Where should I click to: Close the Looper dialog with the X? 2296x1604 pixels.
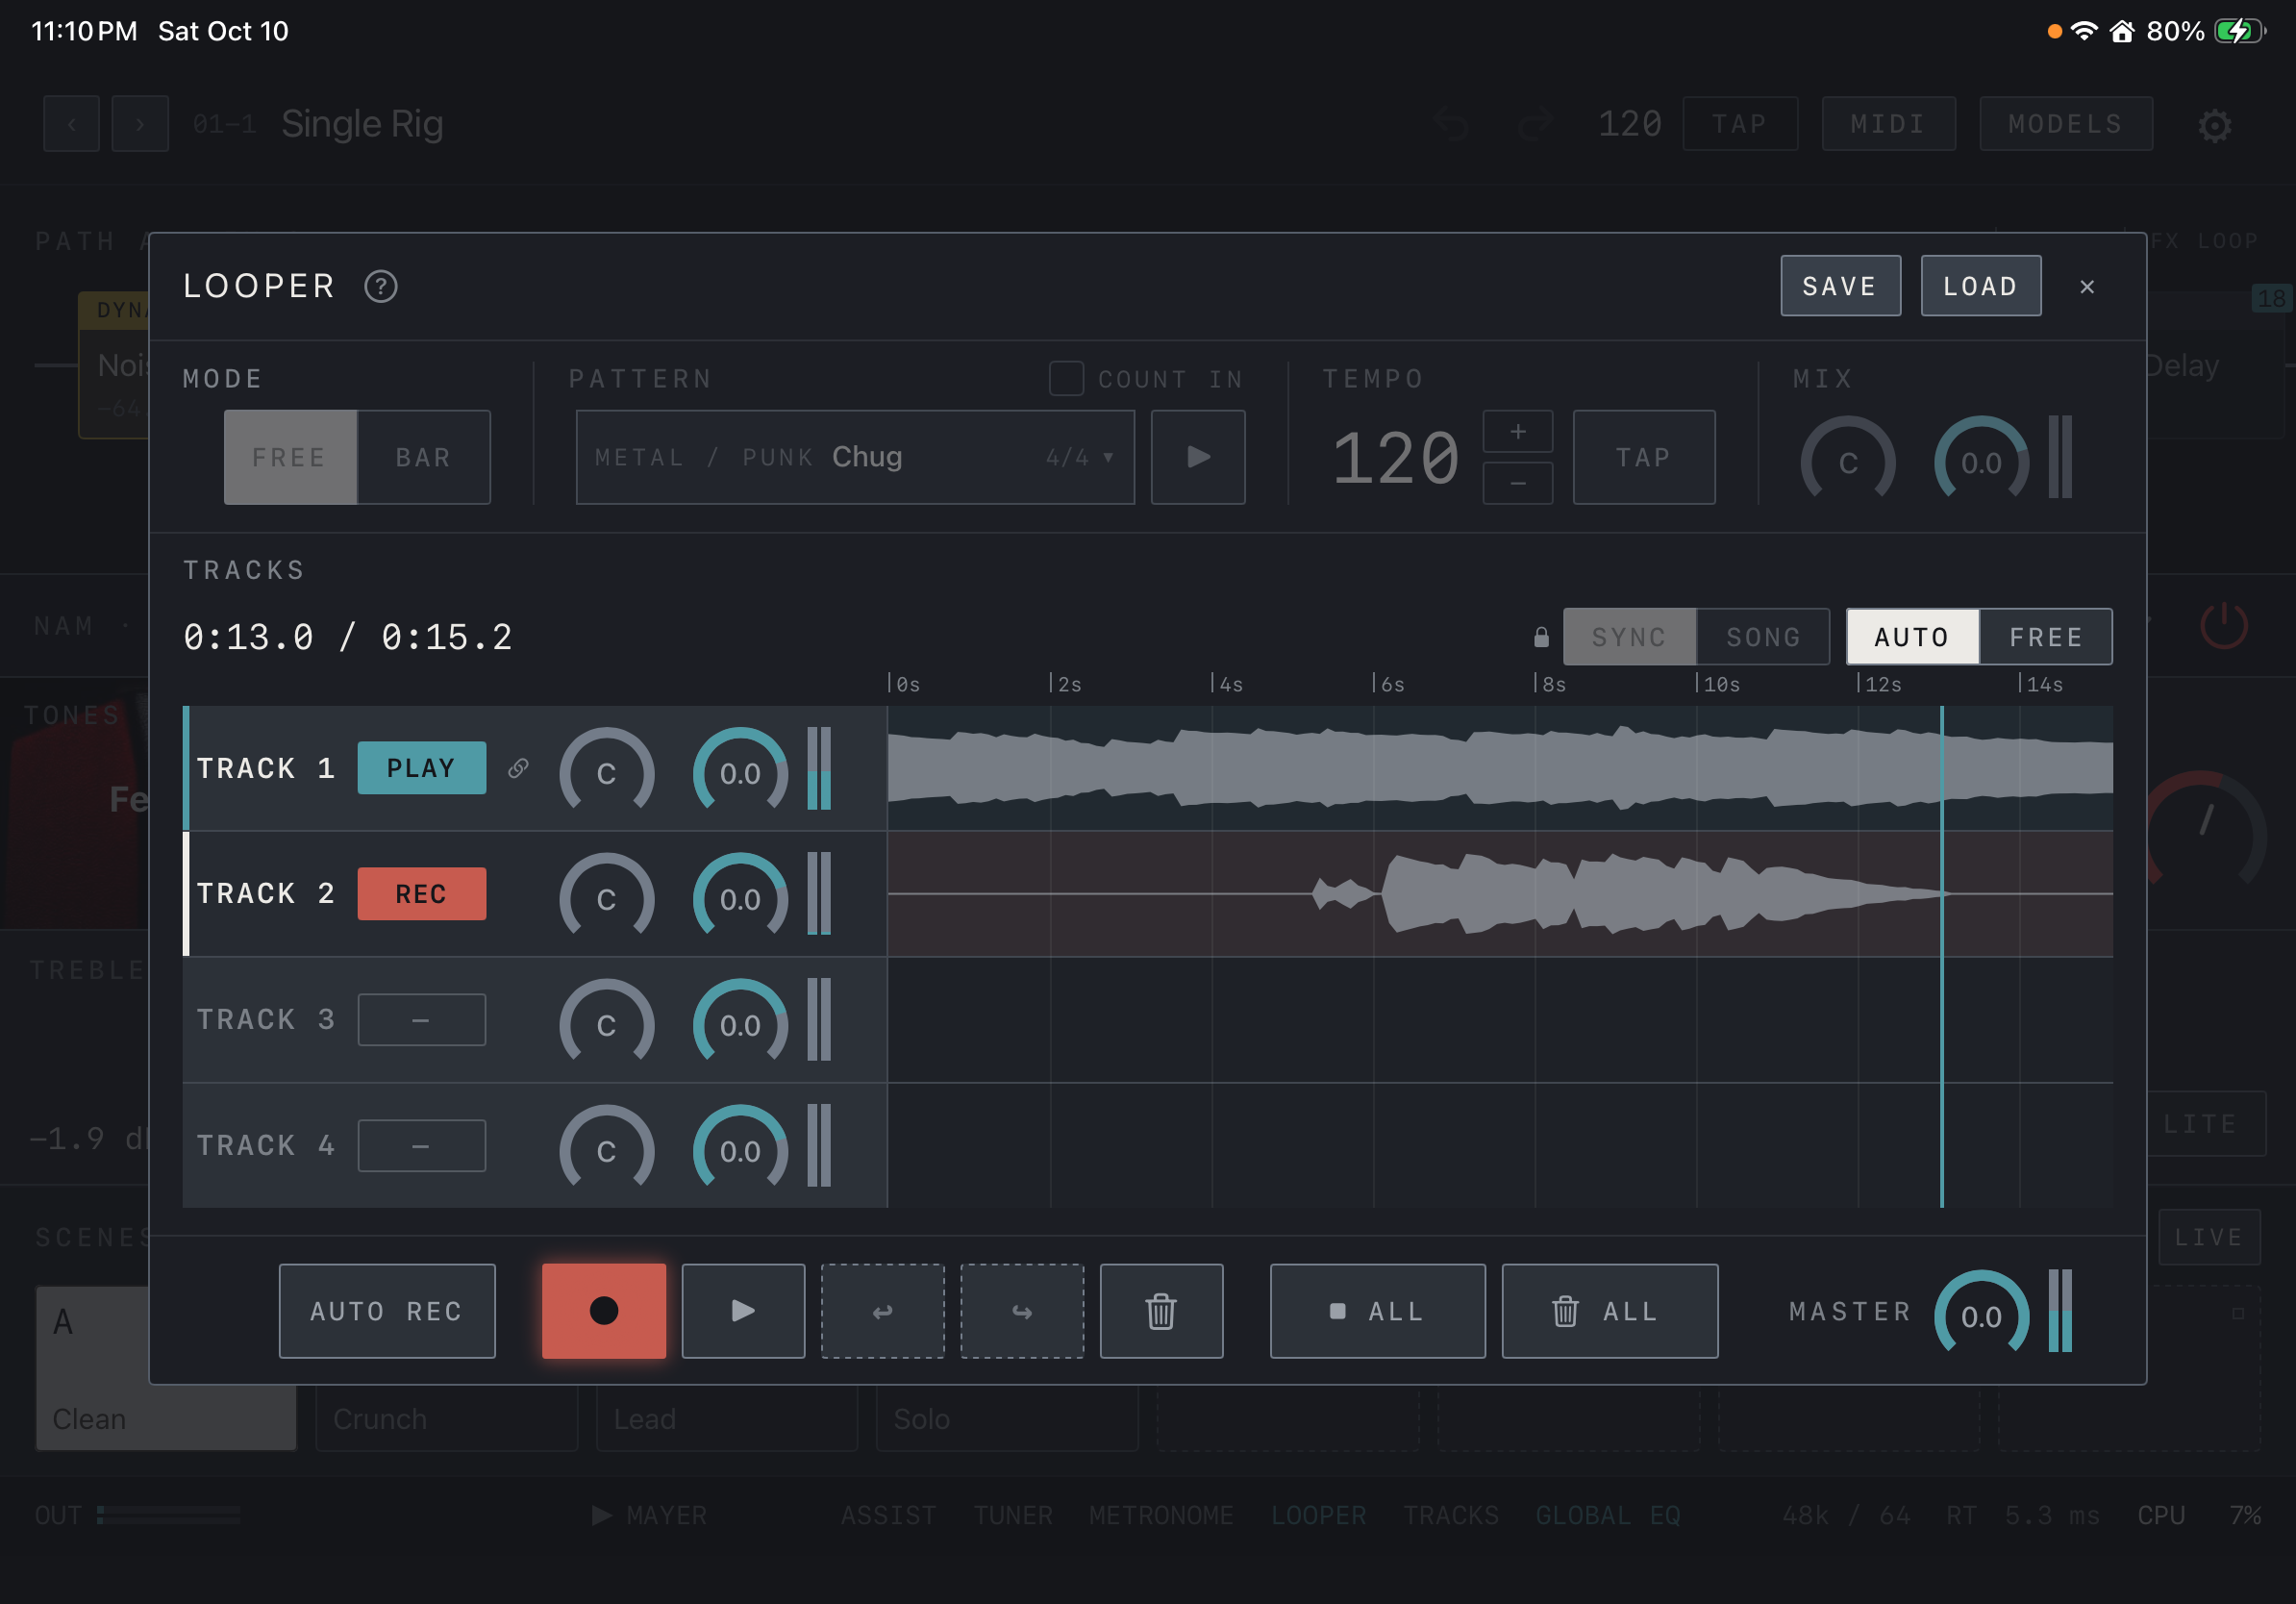2087,287
